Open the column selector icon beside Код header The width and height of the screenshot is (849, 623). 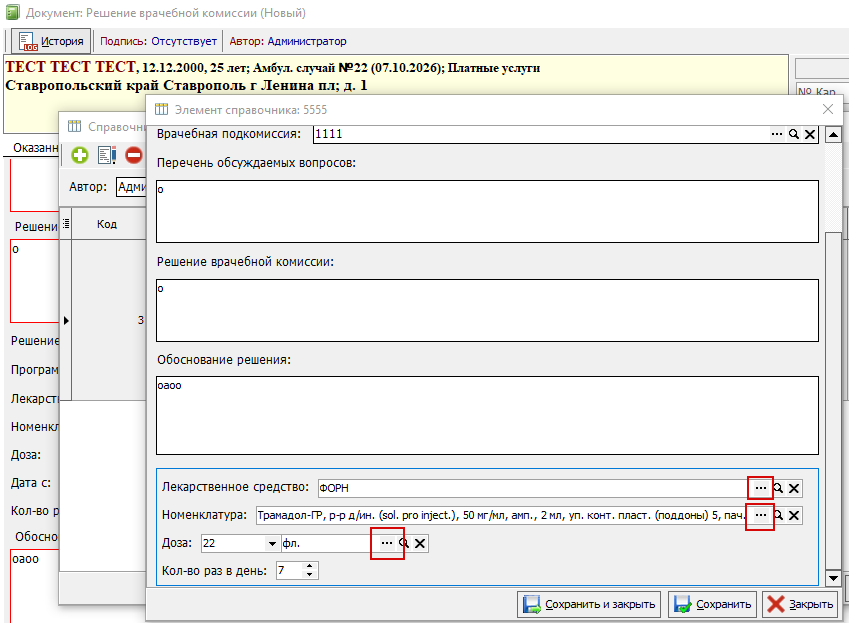66,223
